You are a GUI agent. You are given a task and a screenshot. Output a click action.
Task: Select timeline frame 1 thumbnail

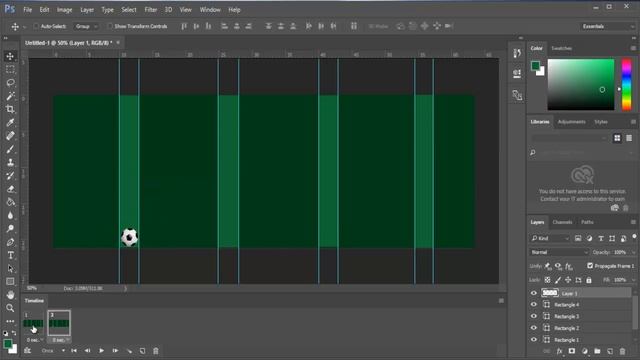33,323
